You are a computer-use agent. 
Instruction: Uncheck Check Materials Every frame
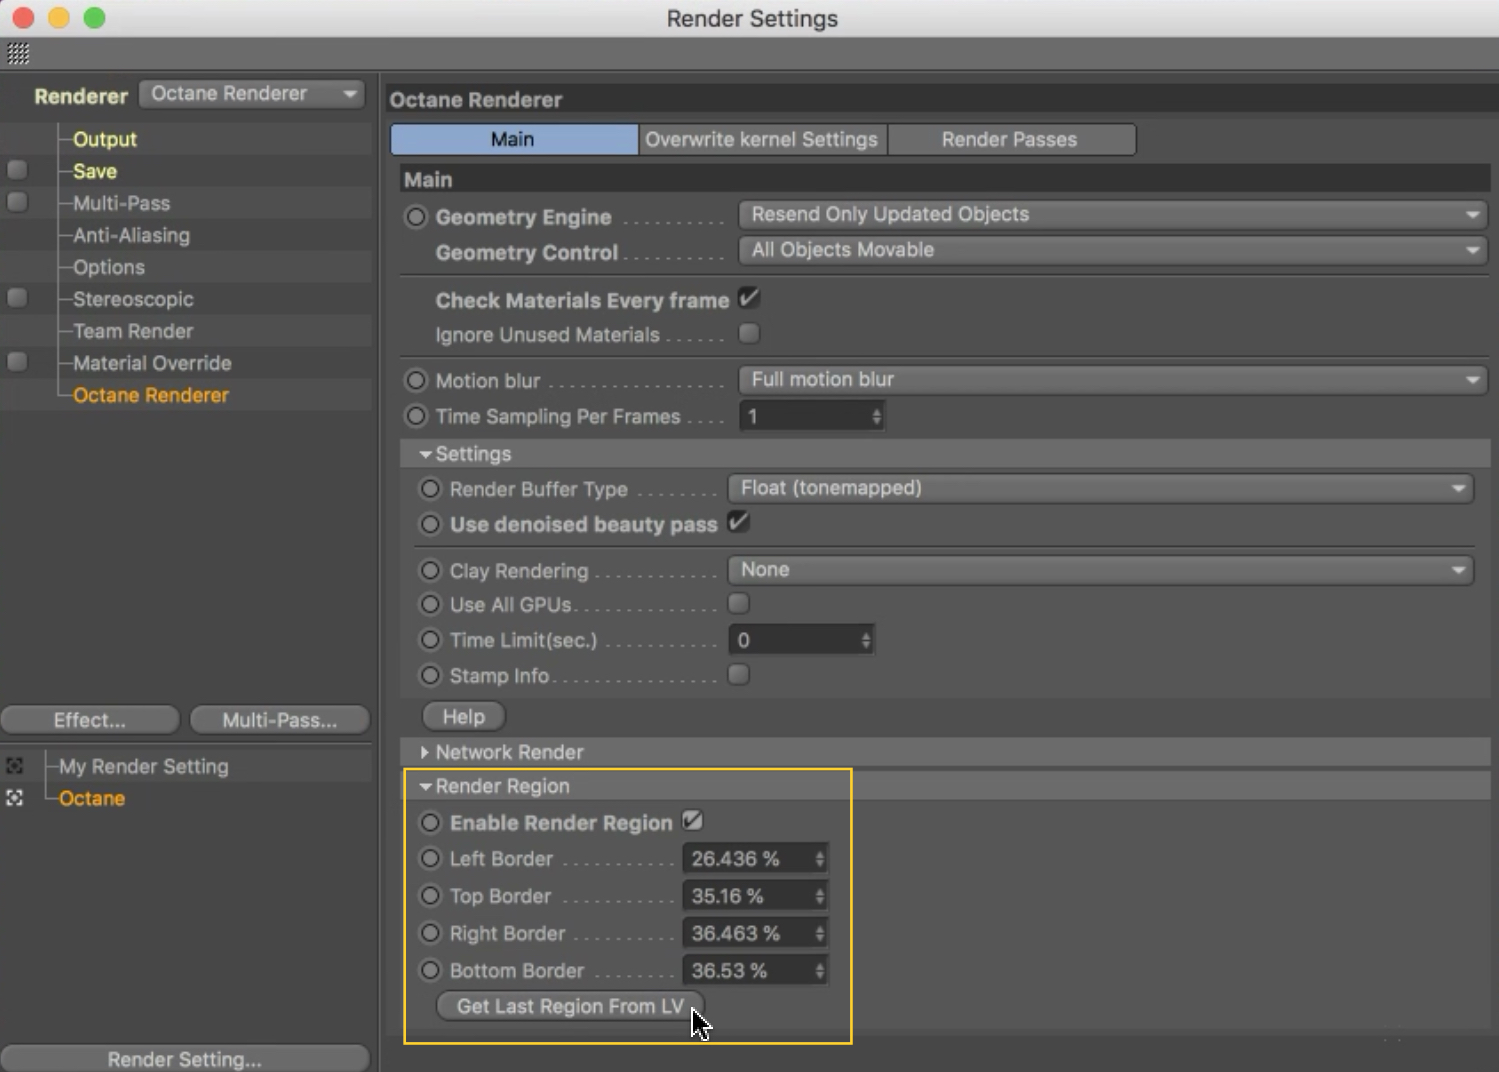(749, 298)
